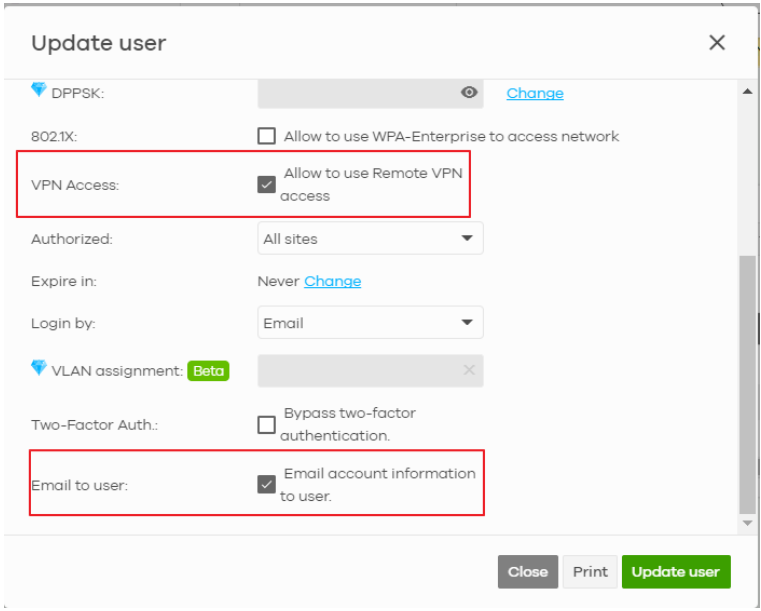
Task: Click the Change link next to DPPSK
Action: 535,93
